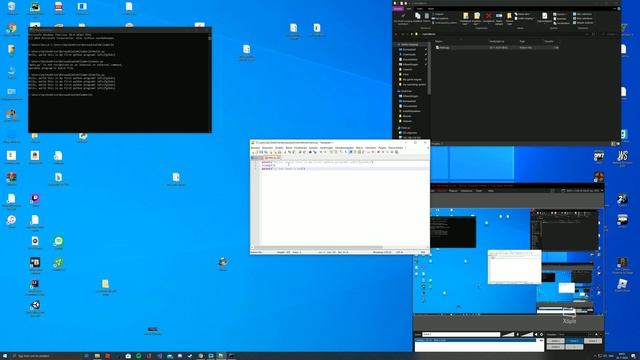Open Bestand menu in Notepad++
Image resolution: width=640 pixels, height=360 pixels.
pos(255,148)
